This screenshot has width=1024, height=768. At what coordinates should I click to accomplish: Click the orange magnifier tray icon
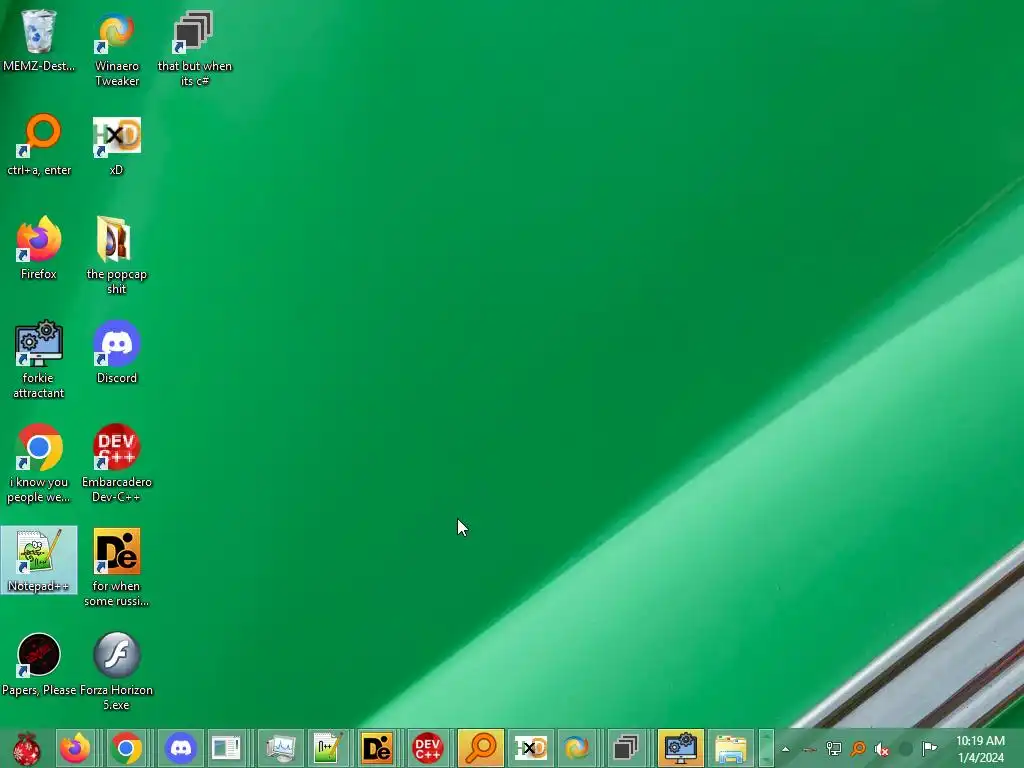858,749
